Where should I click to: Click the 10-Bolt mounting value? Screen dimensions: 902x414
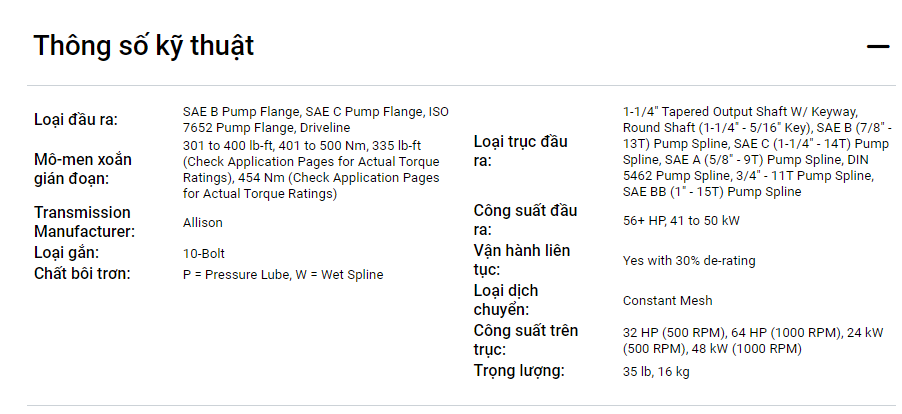click(x=204, y=253)
